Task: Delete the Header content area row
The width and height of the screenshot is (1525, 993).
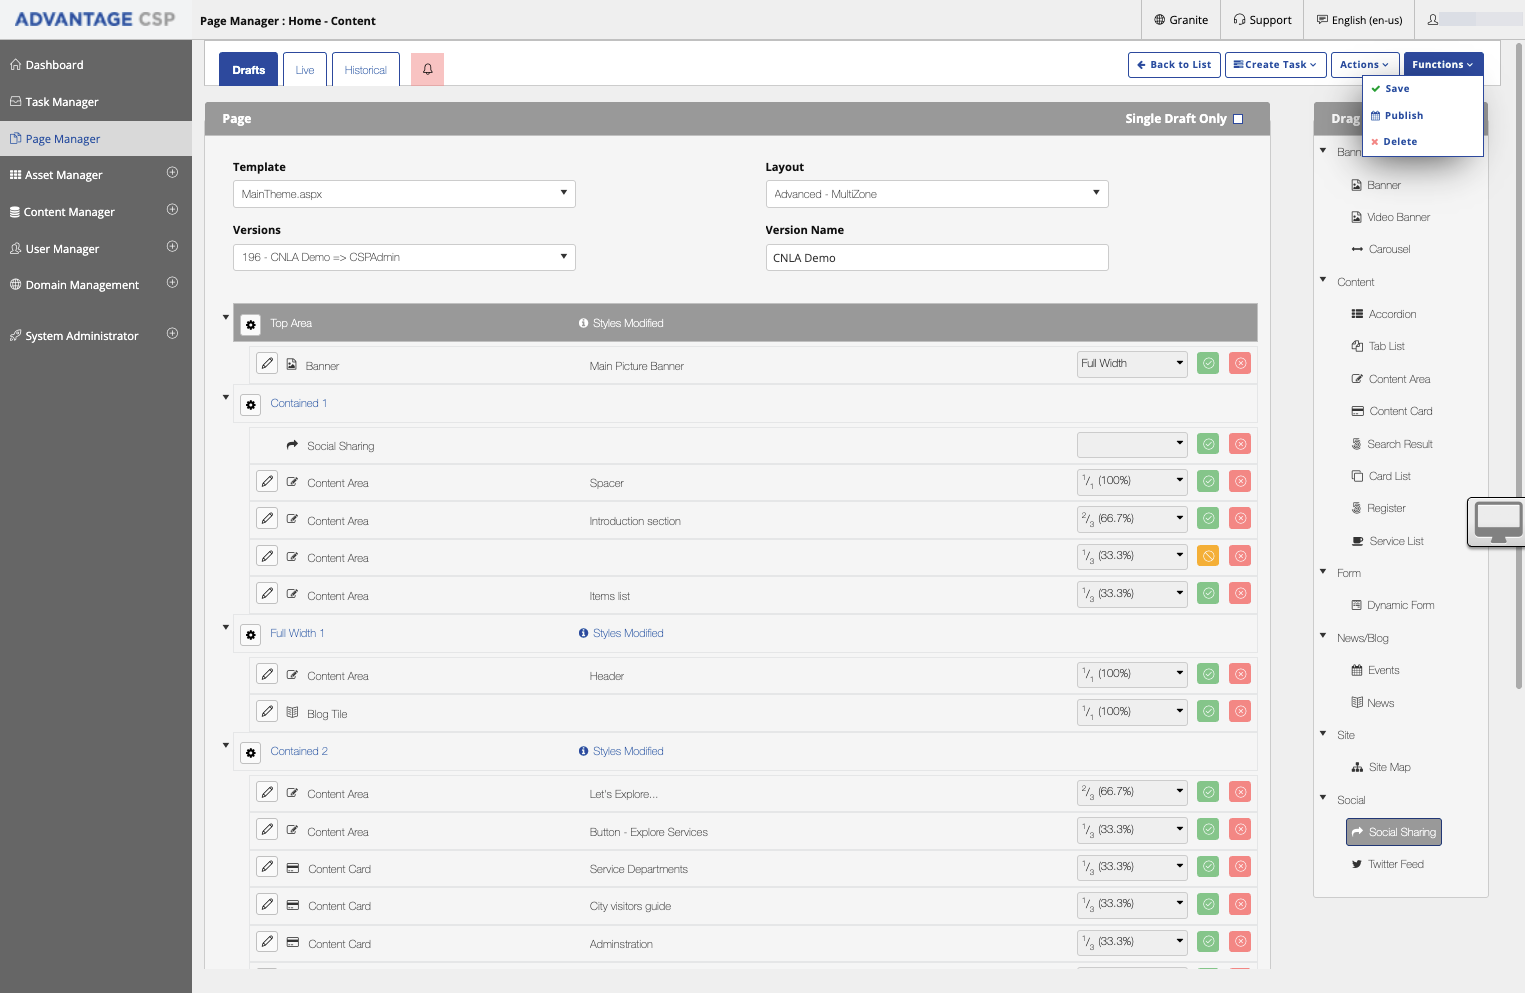Action: click(1240, 674)
